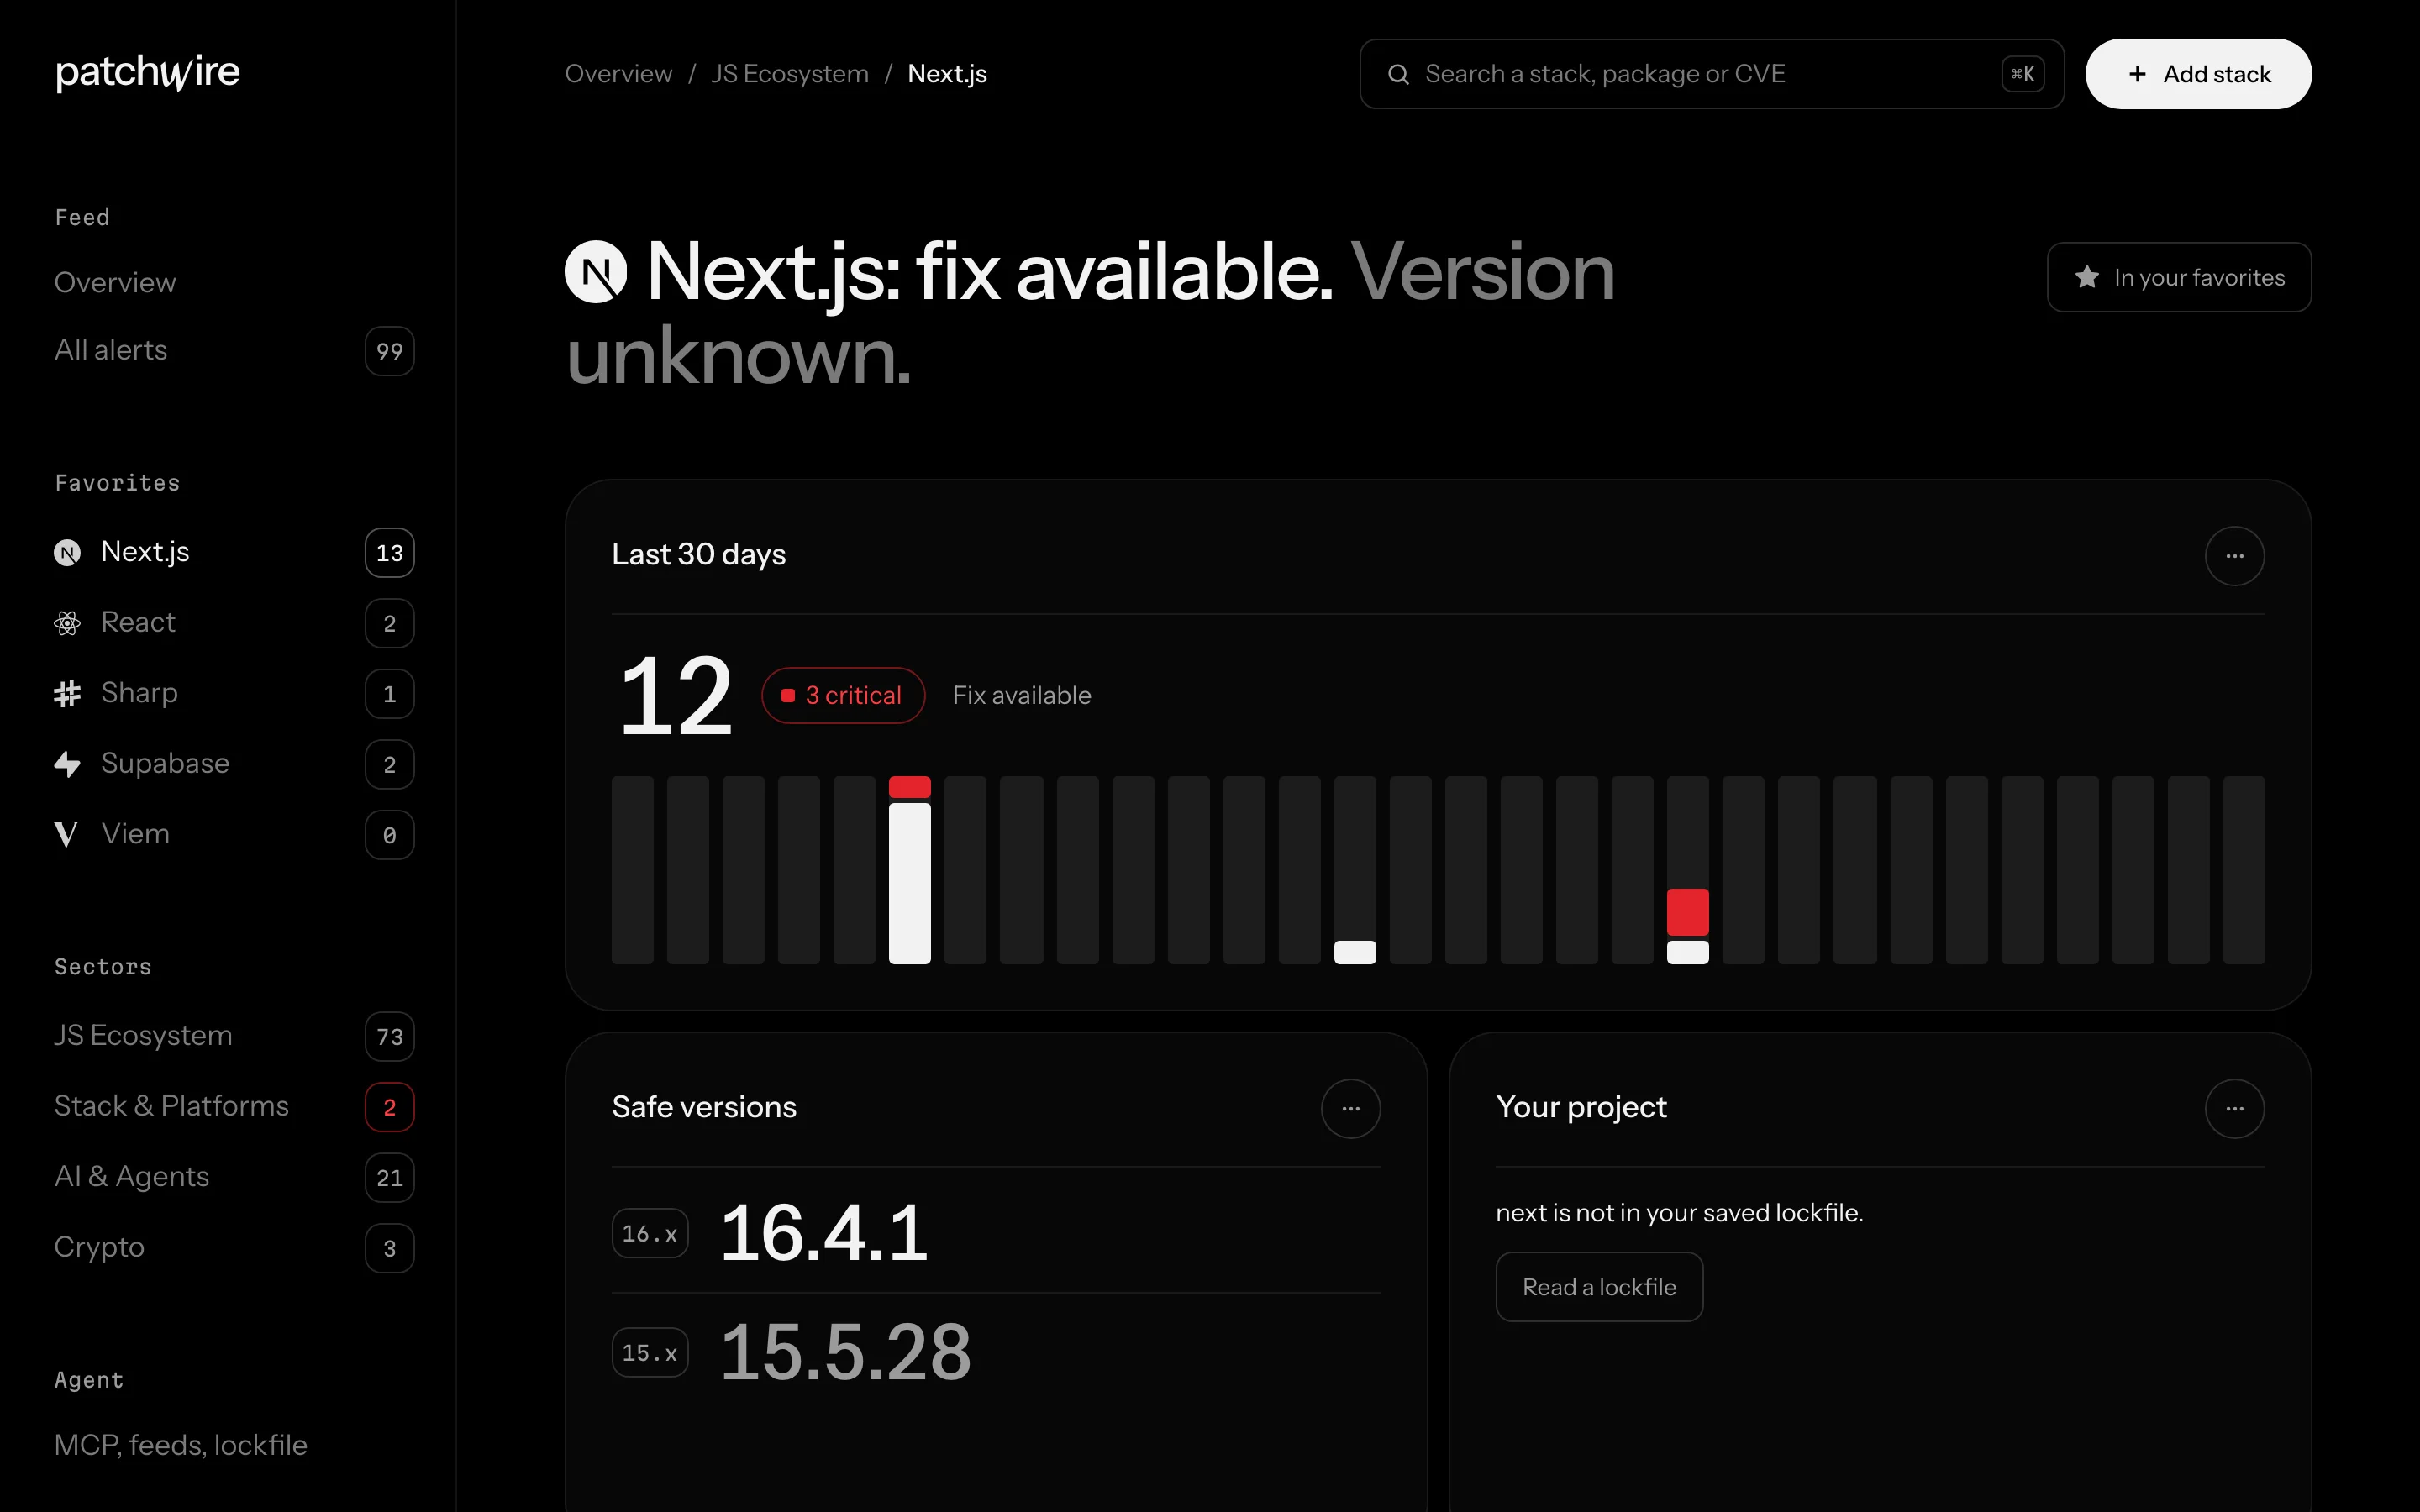Click the short white-only bar in chart
The image size is (2420, 1512).
[1355, 952]
